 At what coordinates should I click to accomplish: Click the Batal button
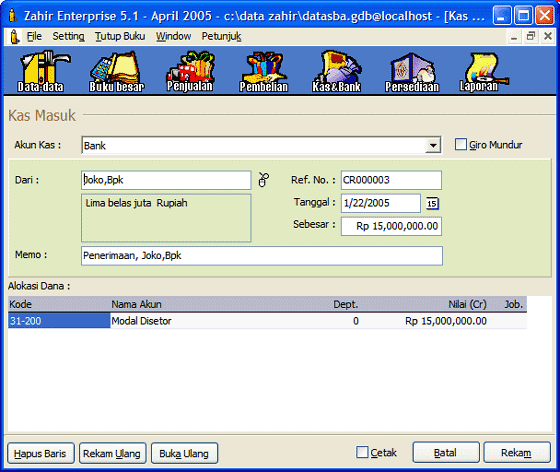coord(446,453)
